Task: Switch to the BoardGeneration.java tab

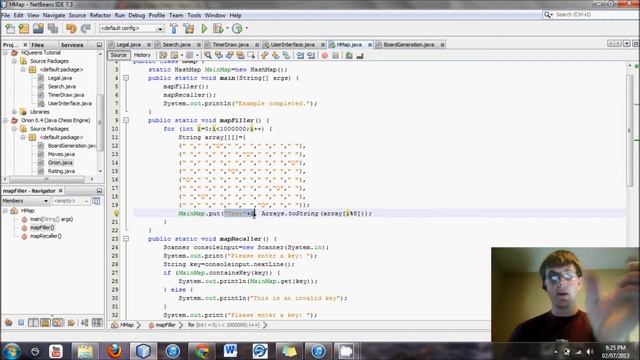Action: point(409,44)
